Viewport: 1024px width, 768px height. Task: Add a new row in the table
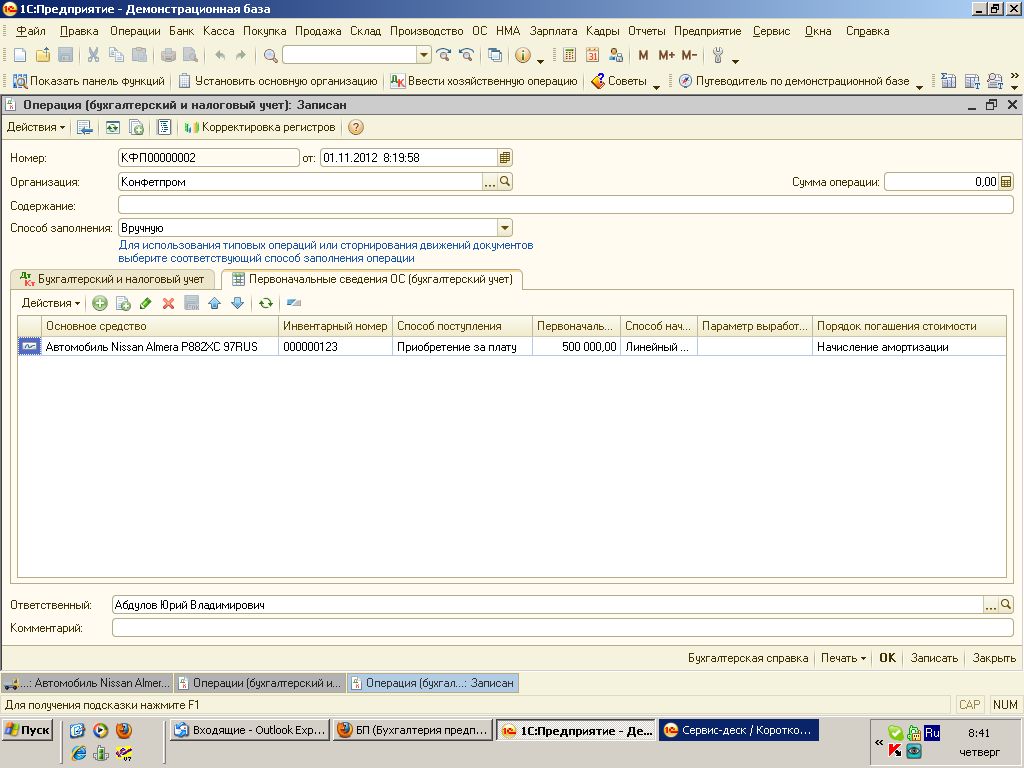(x=100, y=303)
